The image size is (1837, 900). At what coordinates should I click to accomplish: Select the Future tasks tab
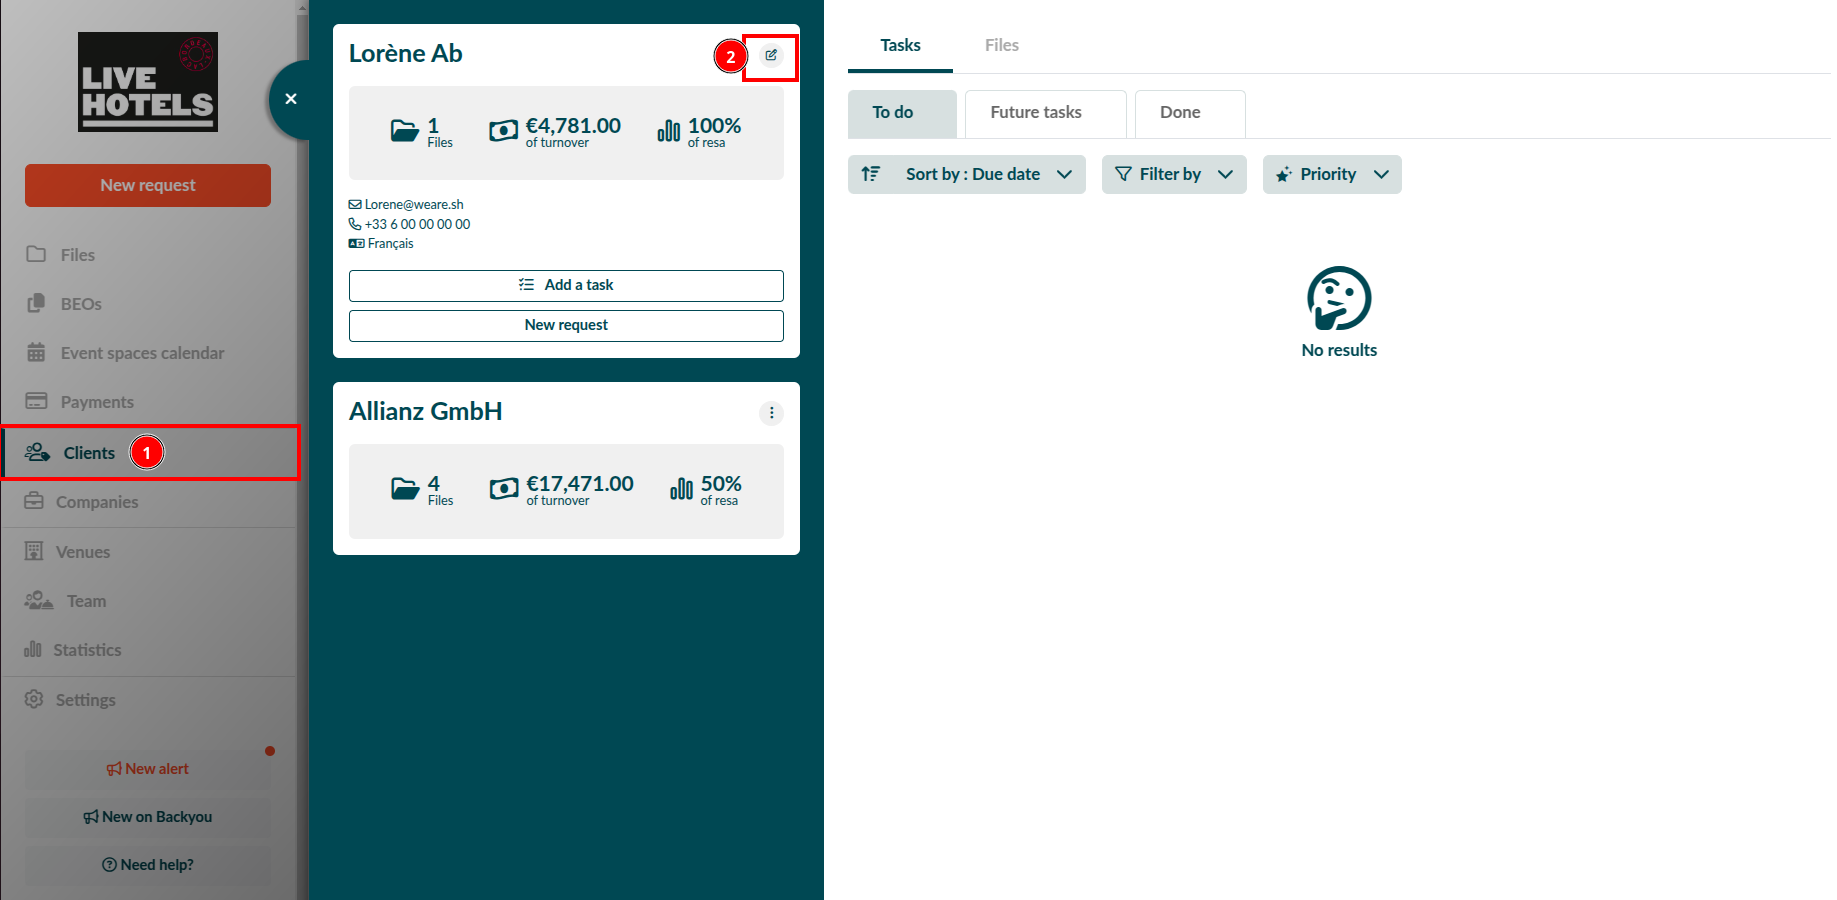(x=1035, y=113)
